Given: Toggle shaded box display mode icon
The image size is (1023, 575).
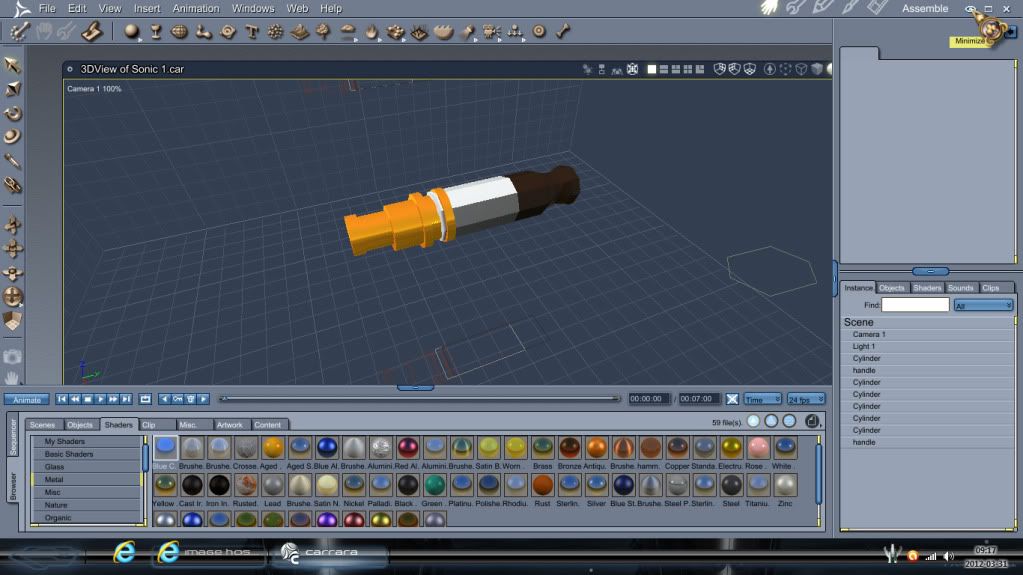Looking at the screenshot, I should coord(817,69).
